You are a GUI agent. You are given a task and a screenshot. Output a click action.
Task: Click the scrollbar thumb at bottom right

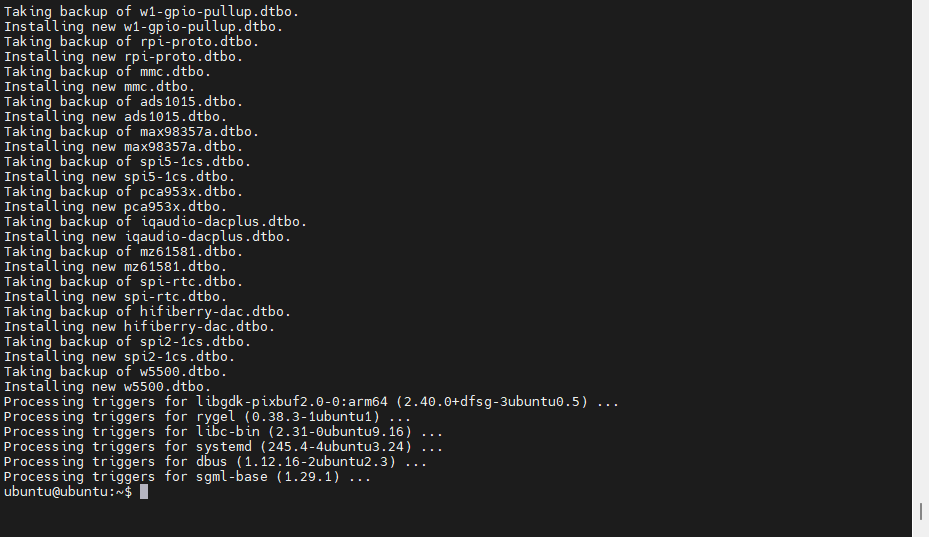click(920, 511)
